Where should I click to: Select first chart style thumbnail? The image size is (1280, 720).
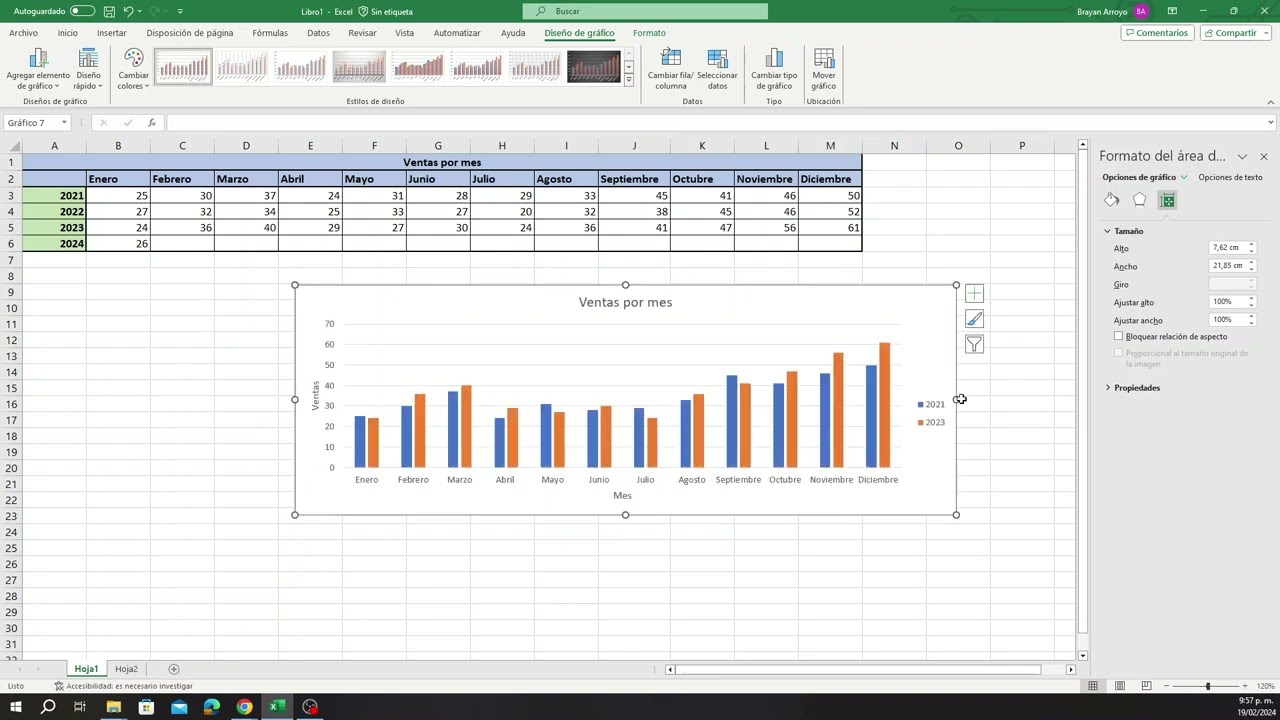[183, 67]
